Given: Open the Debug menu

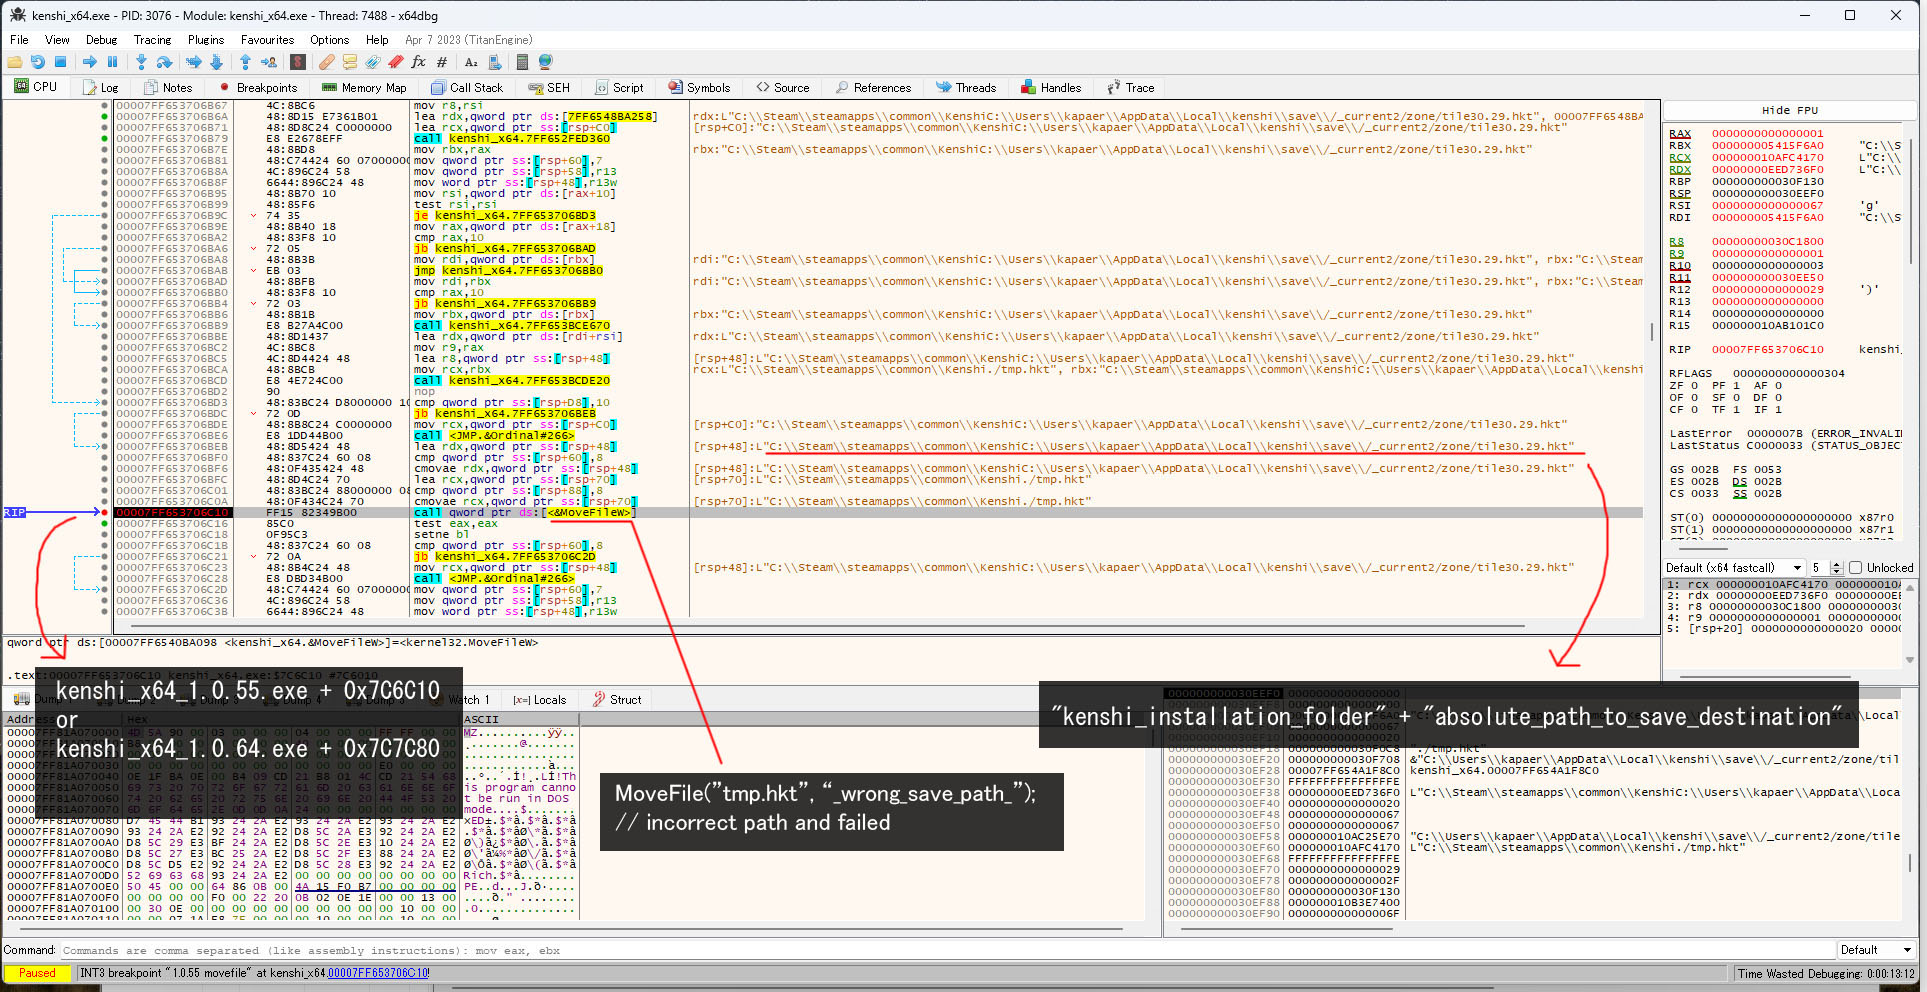Looking at the screenshot, I should pyautogui.click(x=101, y=40).
